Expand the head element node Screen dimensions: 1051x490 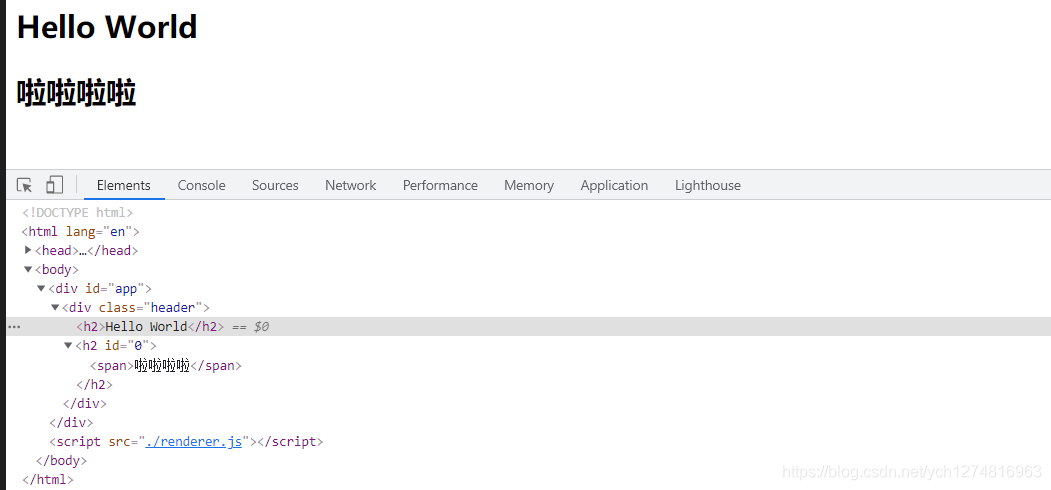[x=28, y=250]
